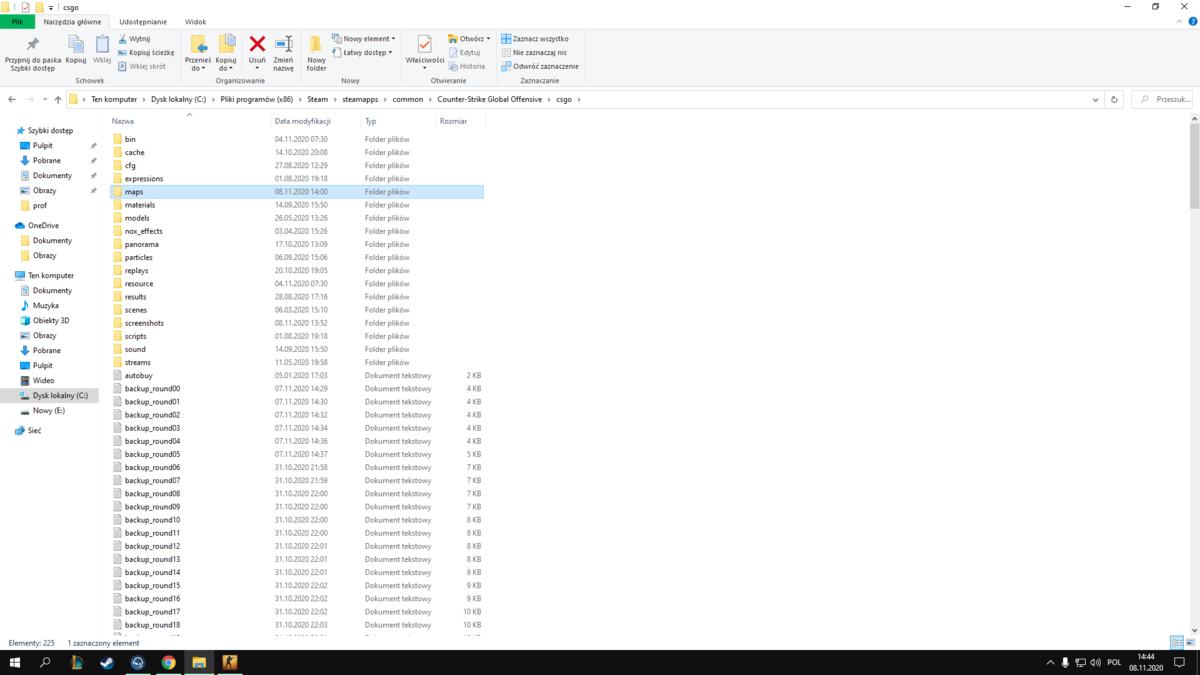Refresh the csgo folder view
Viewport: 1200px width, 675px height.
pyautogui.click(x=1115, y=100)
